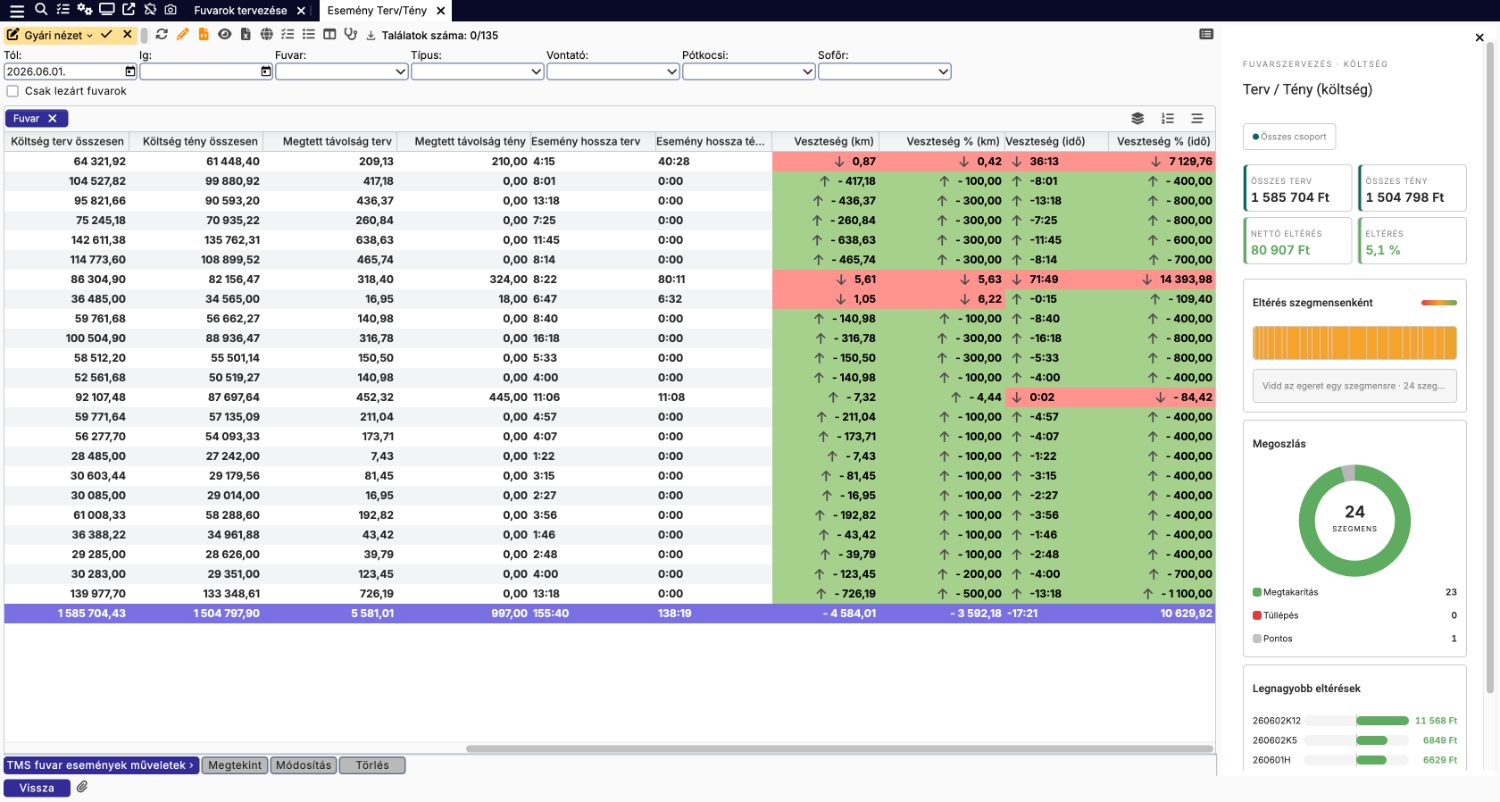This screenshot has height=802, width=1500.
Task: Cancel view with the X icon beside Gyári nézet
Action: click(x=127, y=34)
